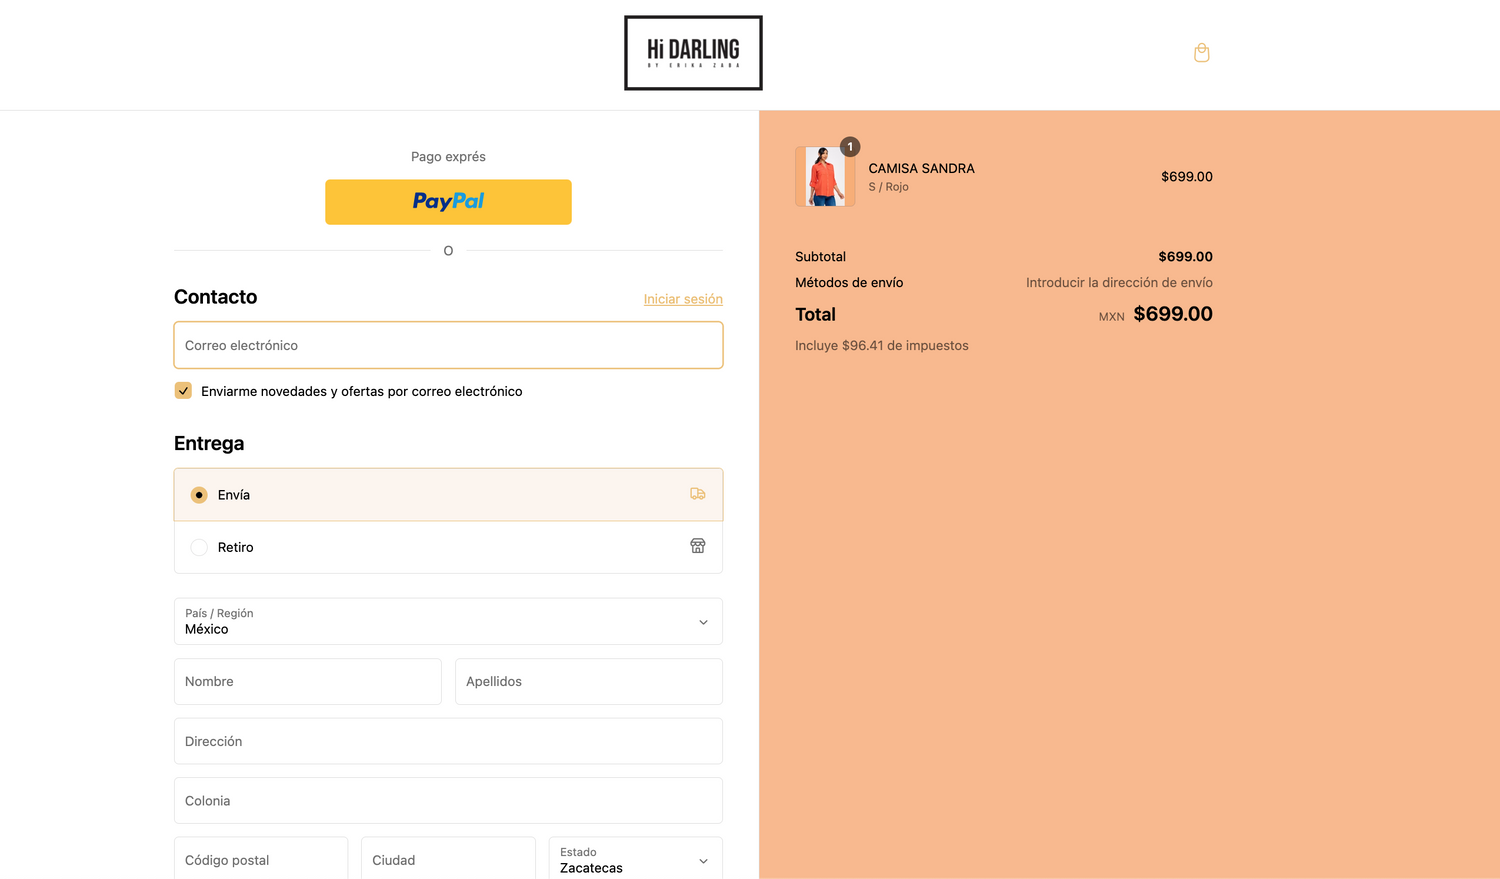Click the Apellidos text field
The image size is (1500, 879).
click(588, 681)
